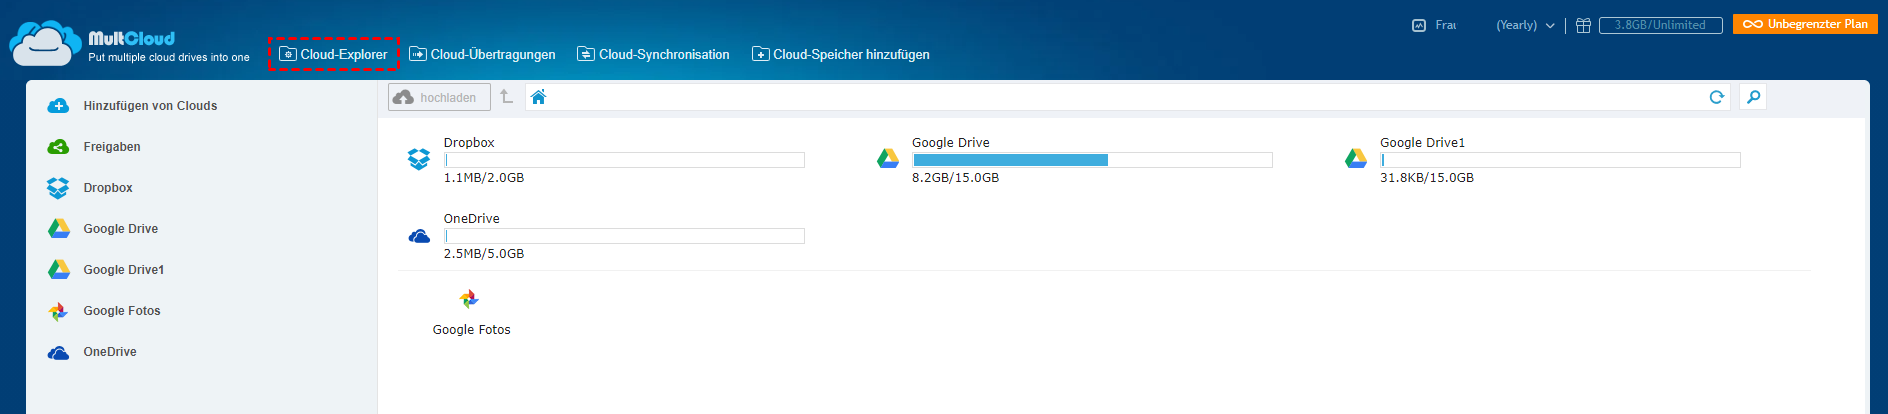Click the 2.5MB/5.0GB usage text

coord(484,254)
